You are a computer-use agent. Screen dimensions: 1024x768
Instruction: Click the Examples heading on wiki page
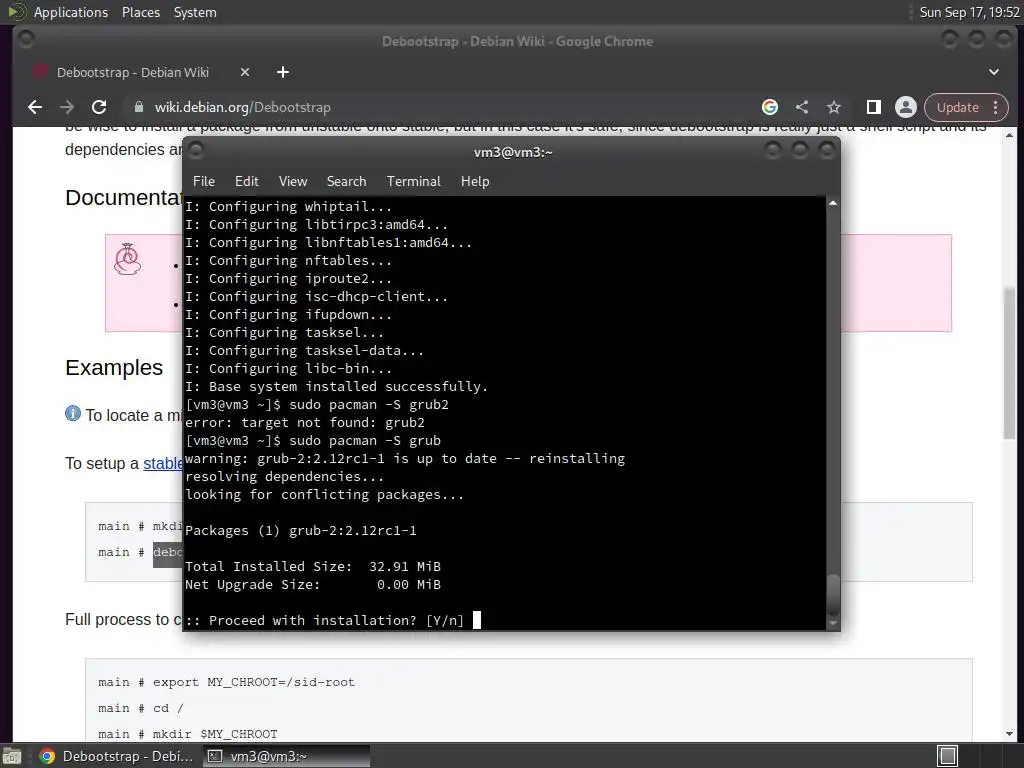coord(114,368)
